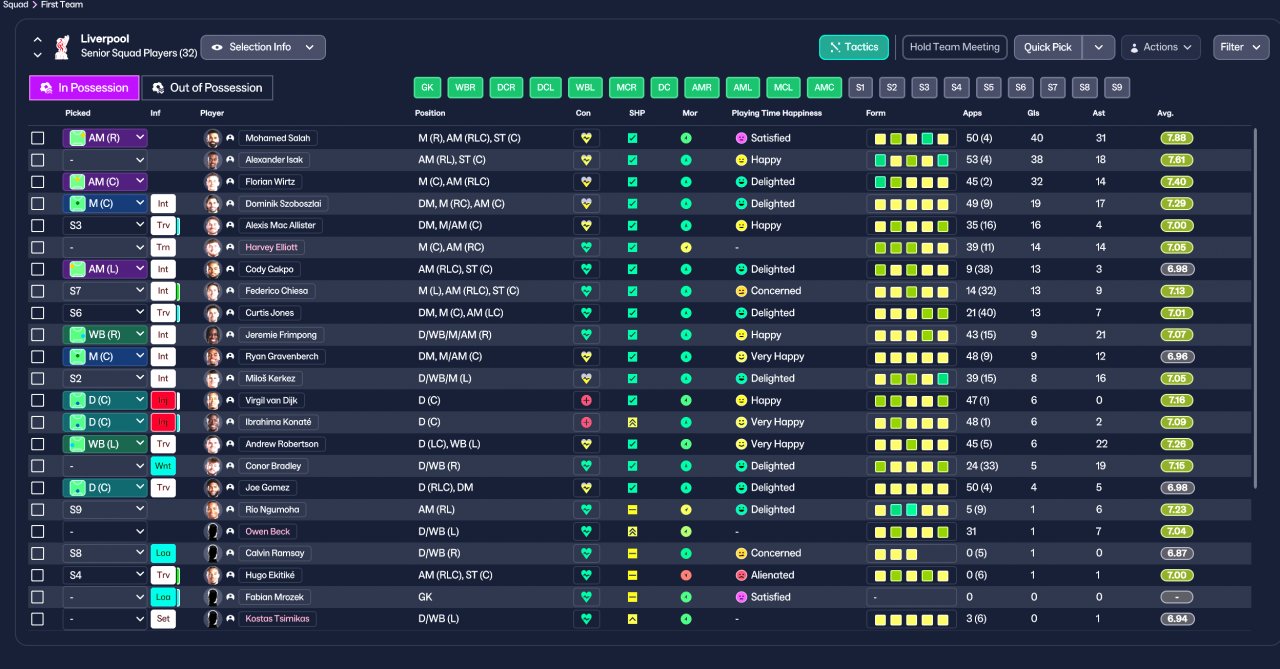This screenshot has height=669, width=1280.
Task: Click Virgil van Dijk's red condition icon
Action: click(586, 400)
